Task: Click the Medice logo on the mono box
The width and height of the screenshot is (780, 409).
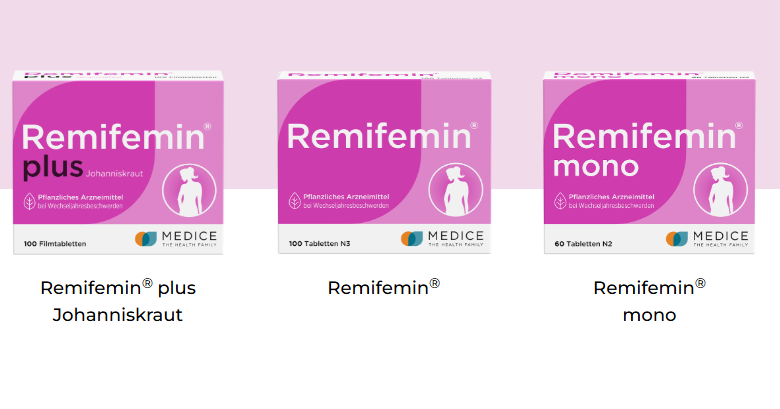Action: coord(707,238)
